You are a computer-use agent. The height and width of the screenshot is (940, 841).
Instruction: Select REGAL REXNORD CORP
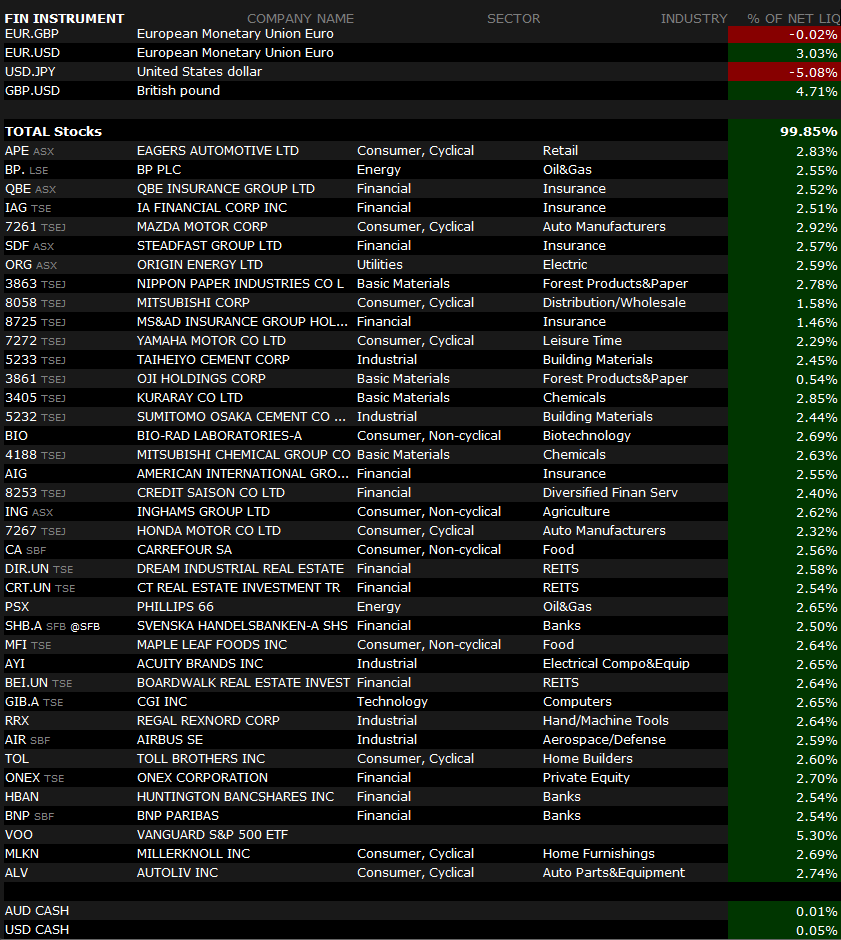click(208, 721)
